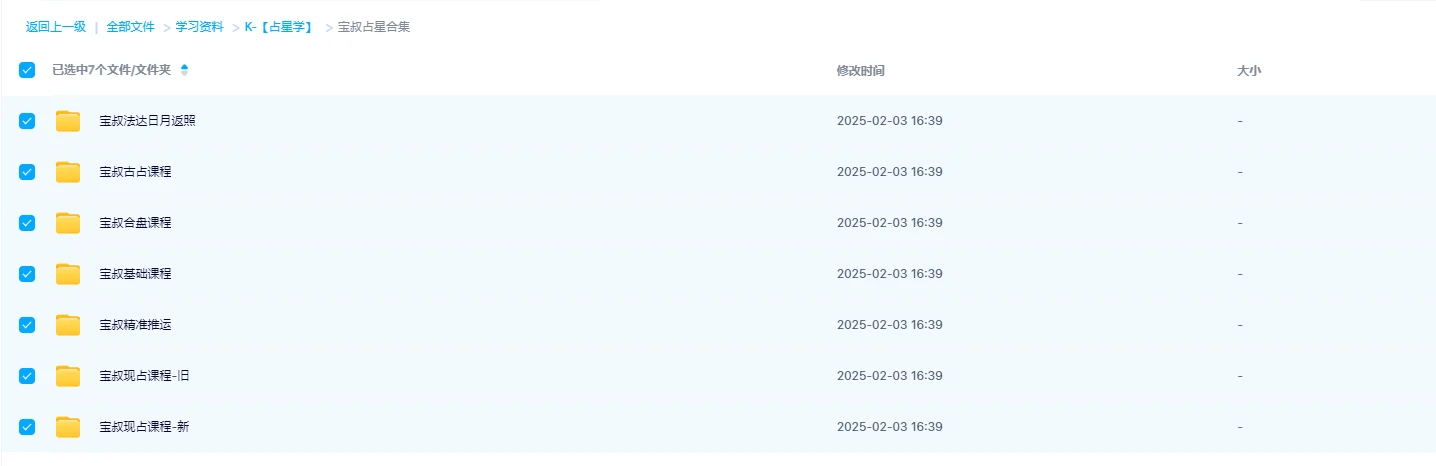The height and width of the screenshot is (466, 1436).
Task: Open the 宝叔古占课程 folder icon
Action: 68,172
